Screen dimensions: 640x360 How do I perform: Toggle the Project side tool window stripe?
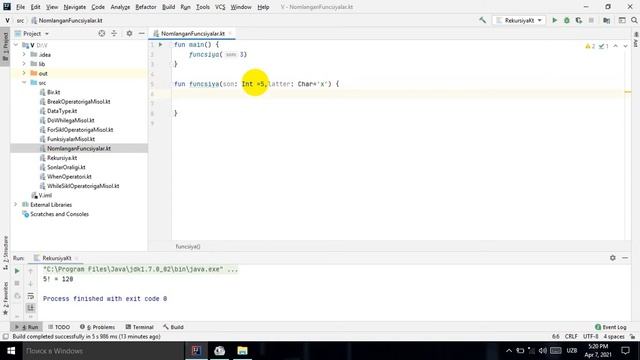coord(5,46)
